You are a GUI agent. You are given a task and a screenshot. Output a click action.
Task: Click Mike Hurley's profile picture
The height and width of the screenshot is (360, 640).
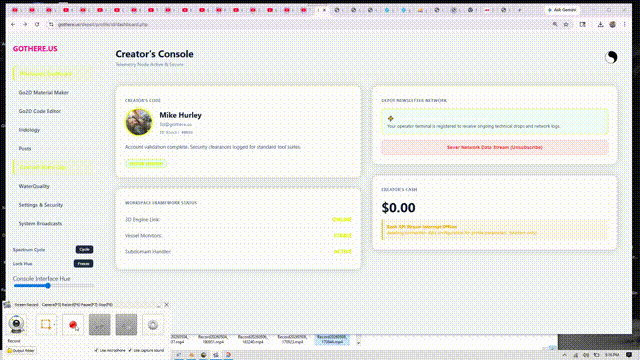(139, 122)
